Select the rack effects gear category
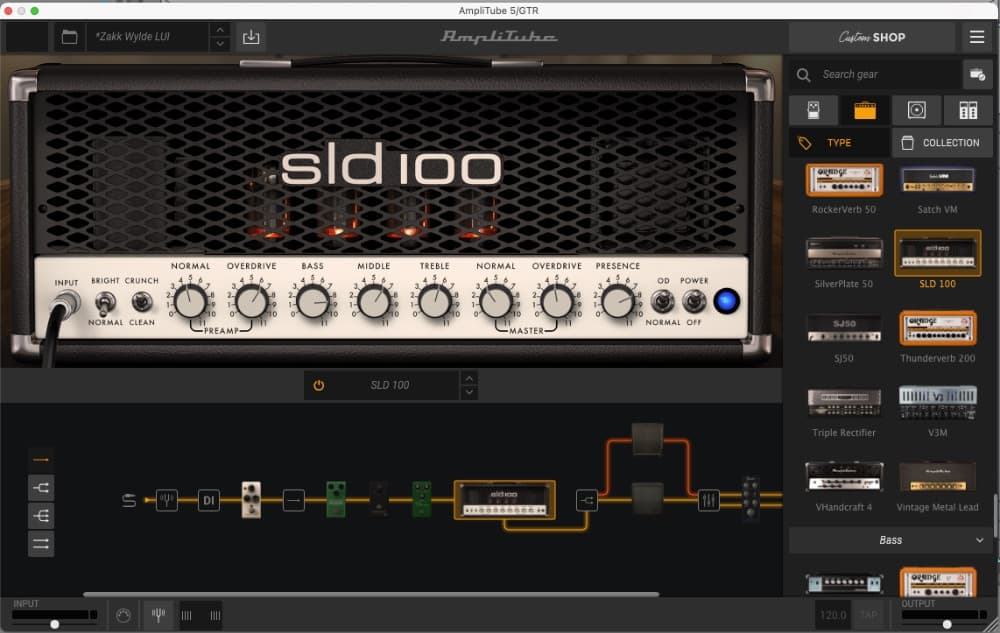The image size is (1000, 633). (967, 110)
